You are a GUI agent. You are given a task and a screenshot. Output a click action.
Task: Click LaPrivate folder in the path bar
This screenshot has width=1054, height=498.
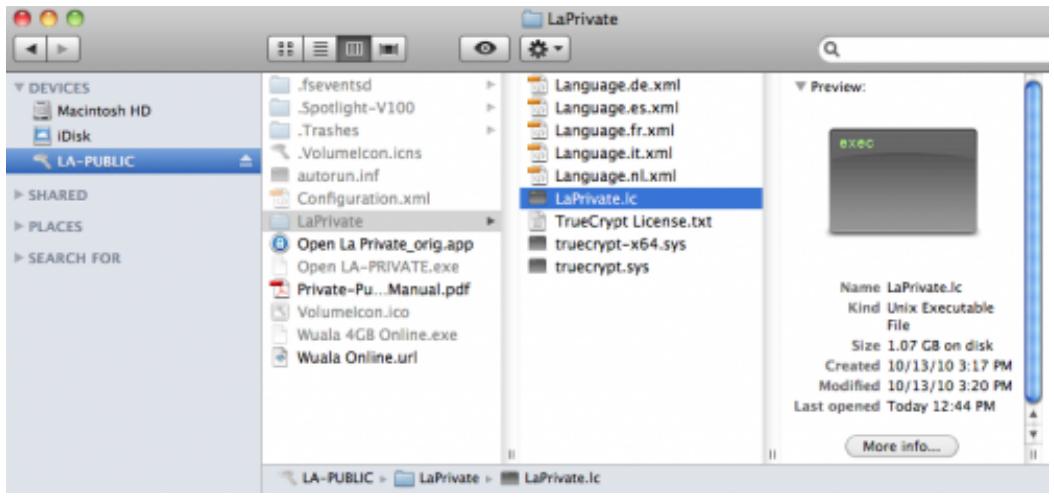tap(436, 479)
